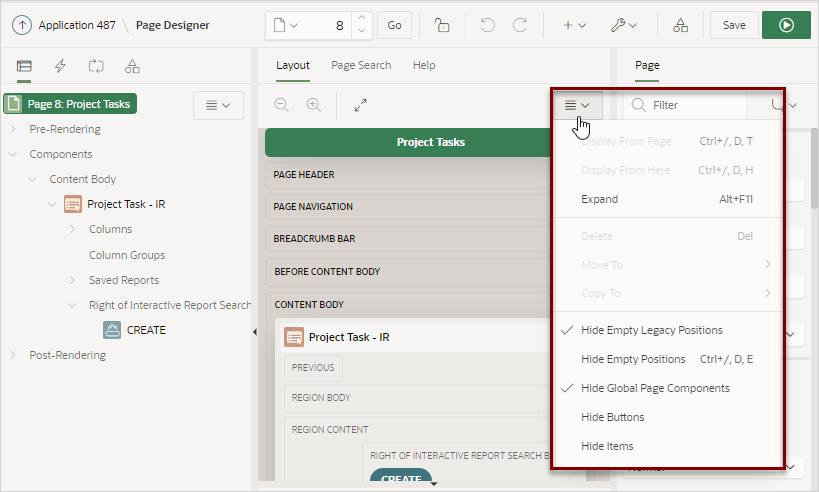The height and width of the screenshot is (492, 819).
Task: Click the Application 487 breadcrumb link
Action: [77, 25]
